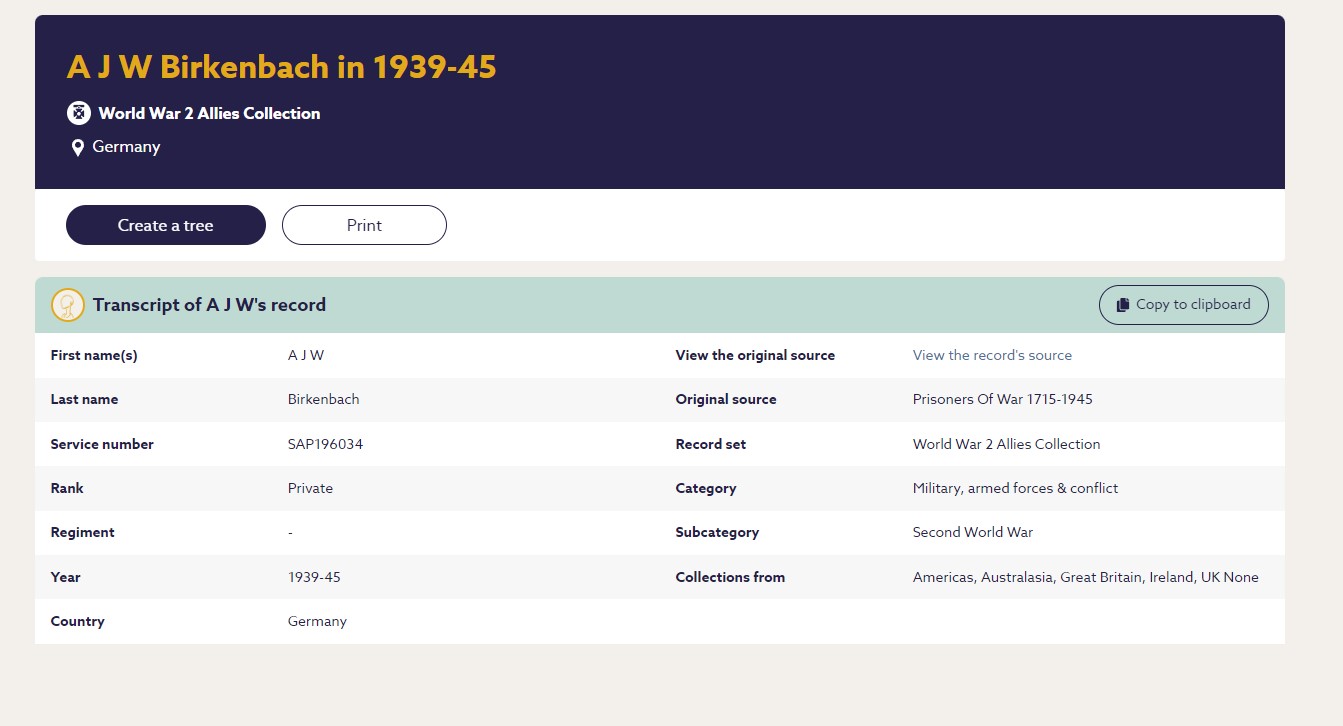Click World War 2 Allies Collection header text
The image size is (1343, 726).
209,113
